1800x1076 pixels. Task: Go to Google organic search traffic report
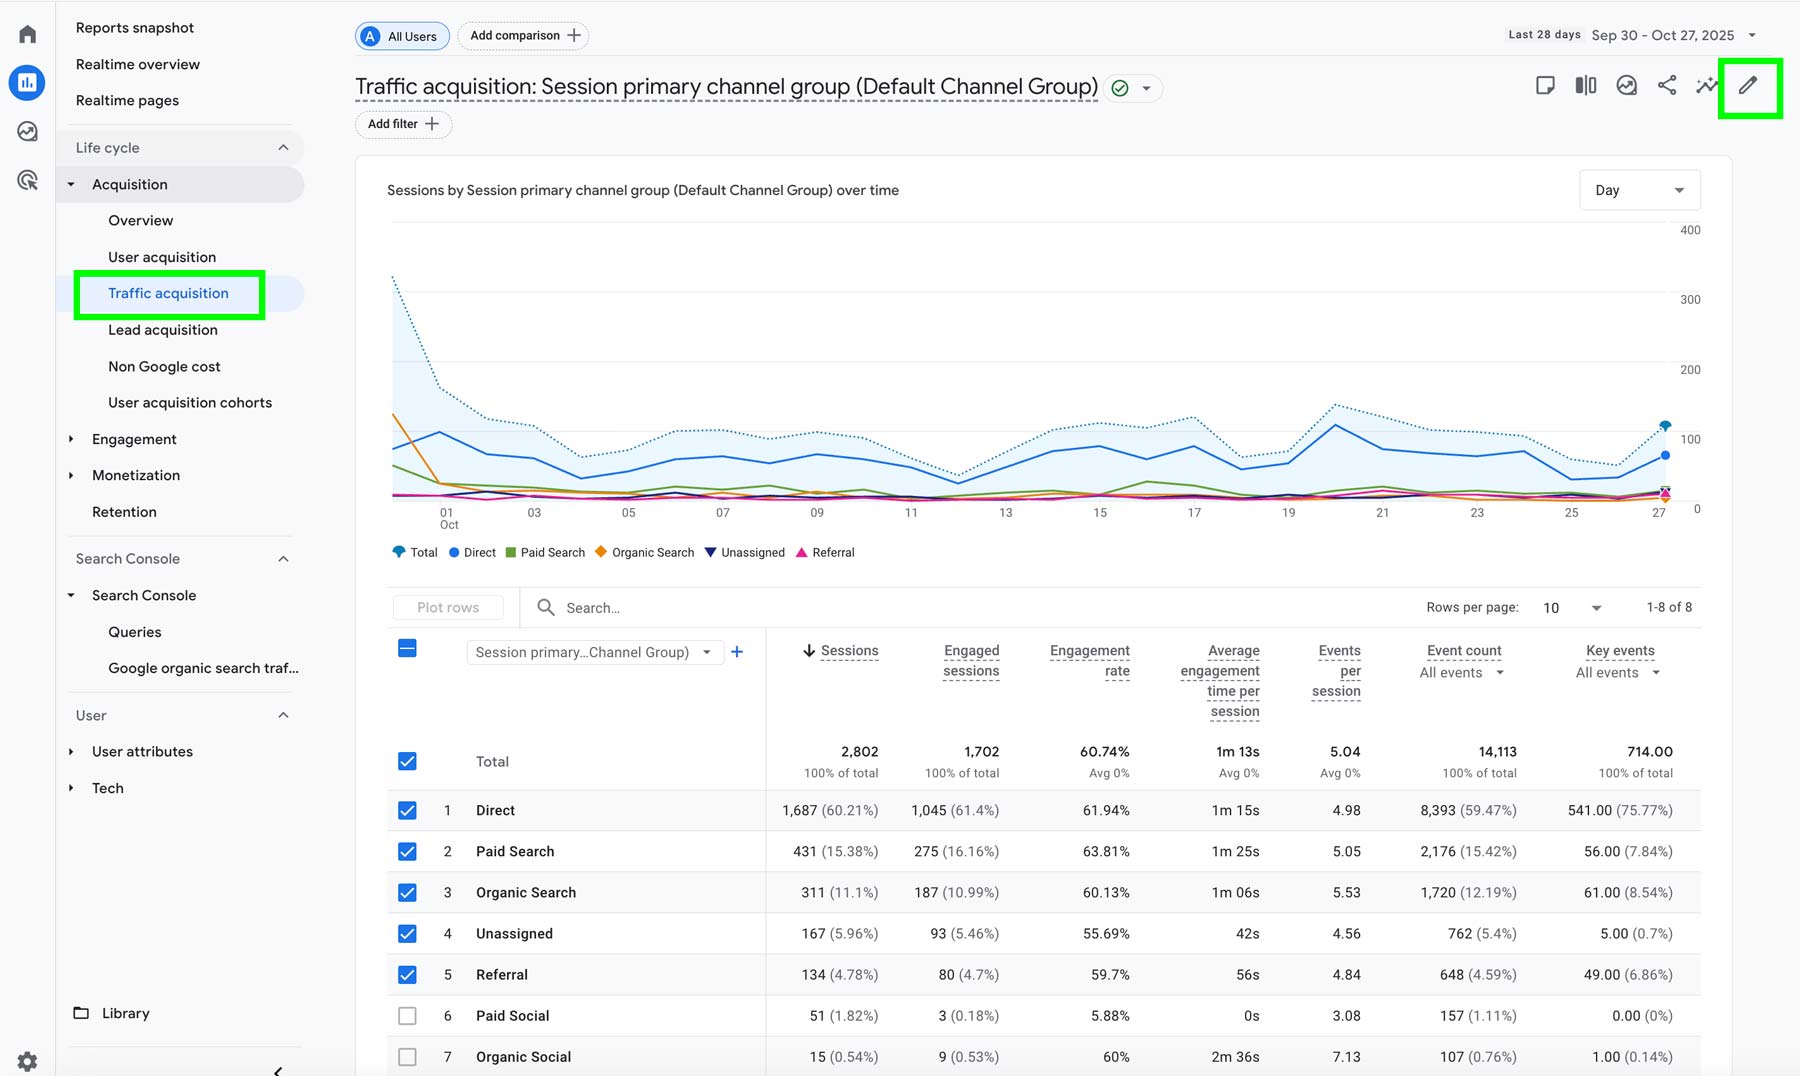203,668
